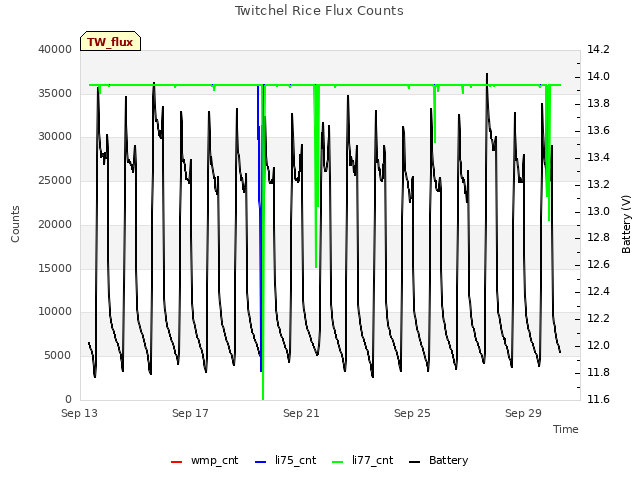Click the 30000 counts tick label
The image size is (640, 480).
[55, 136]
